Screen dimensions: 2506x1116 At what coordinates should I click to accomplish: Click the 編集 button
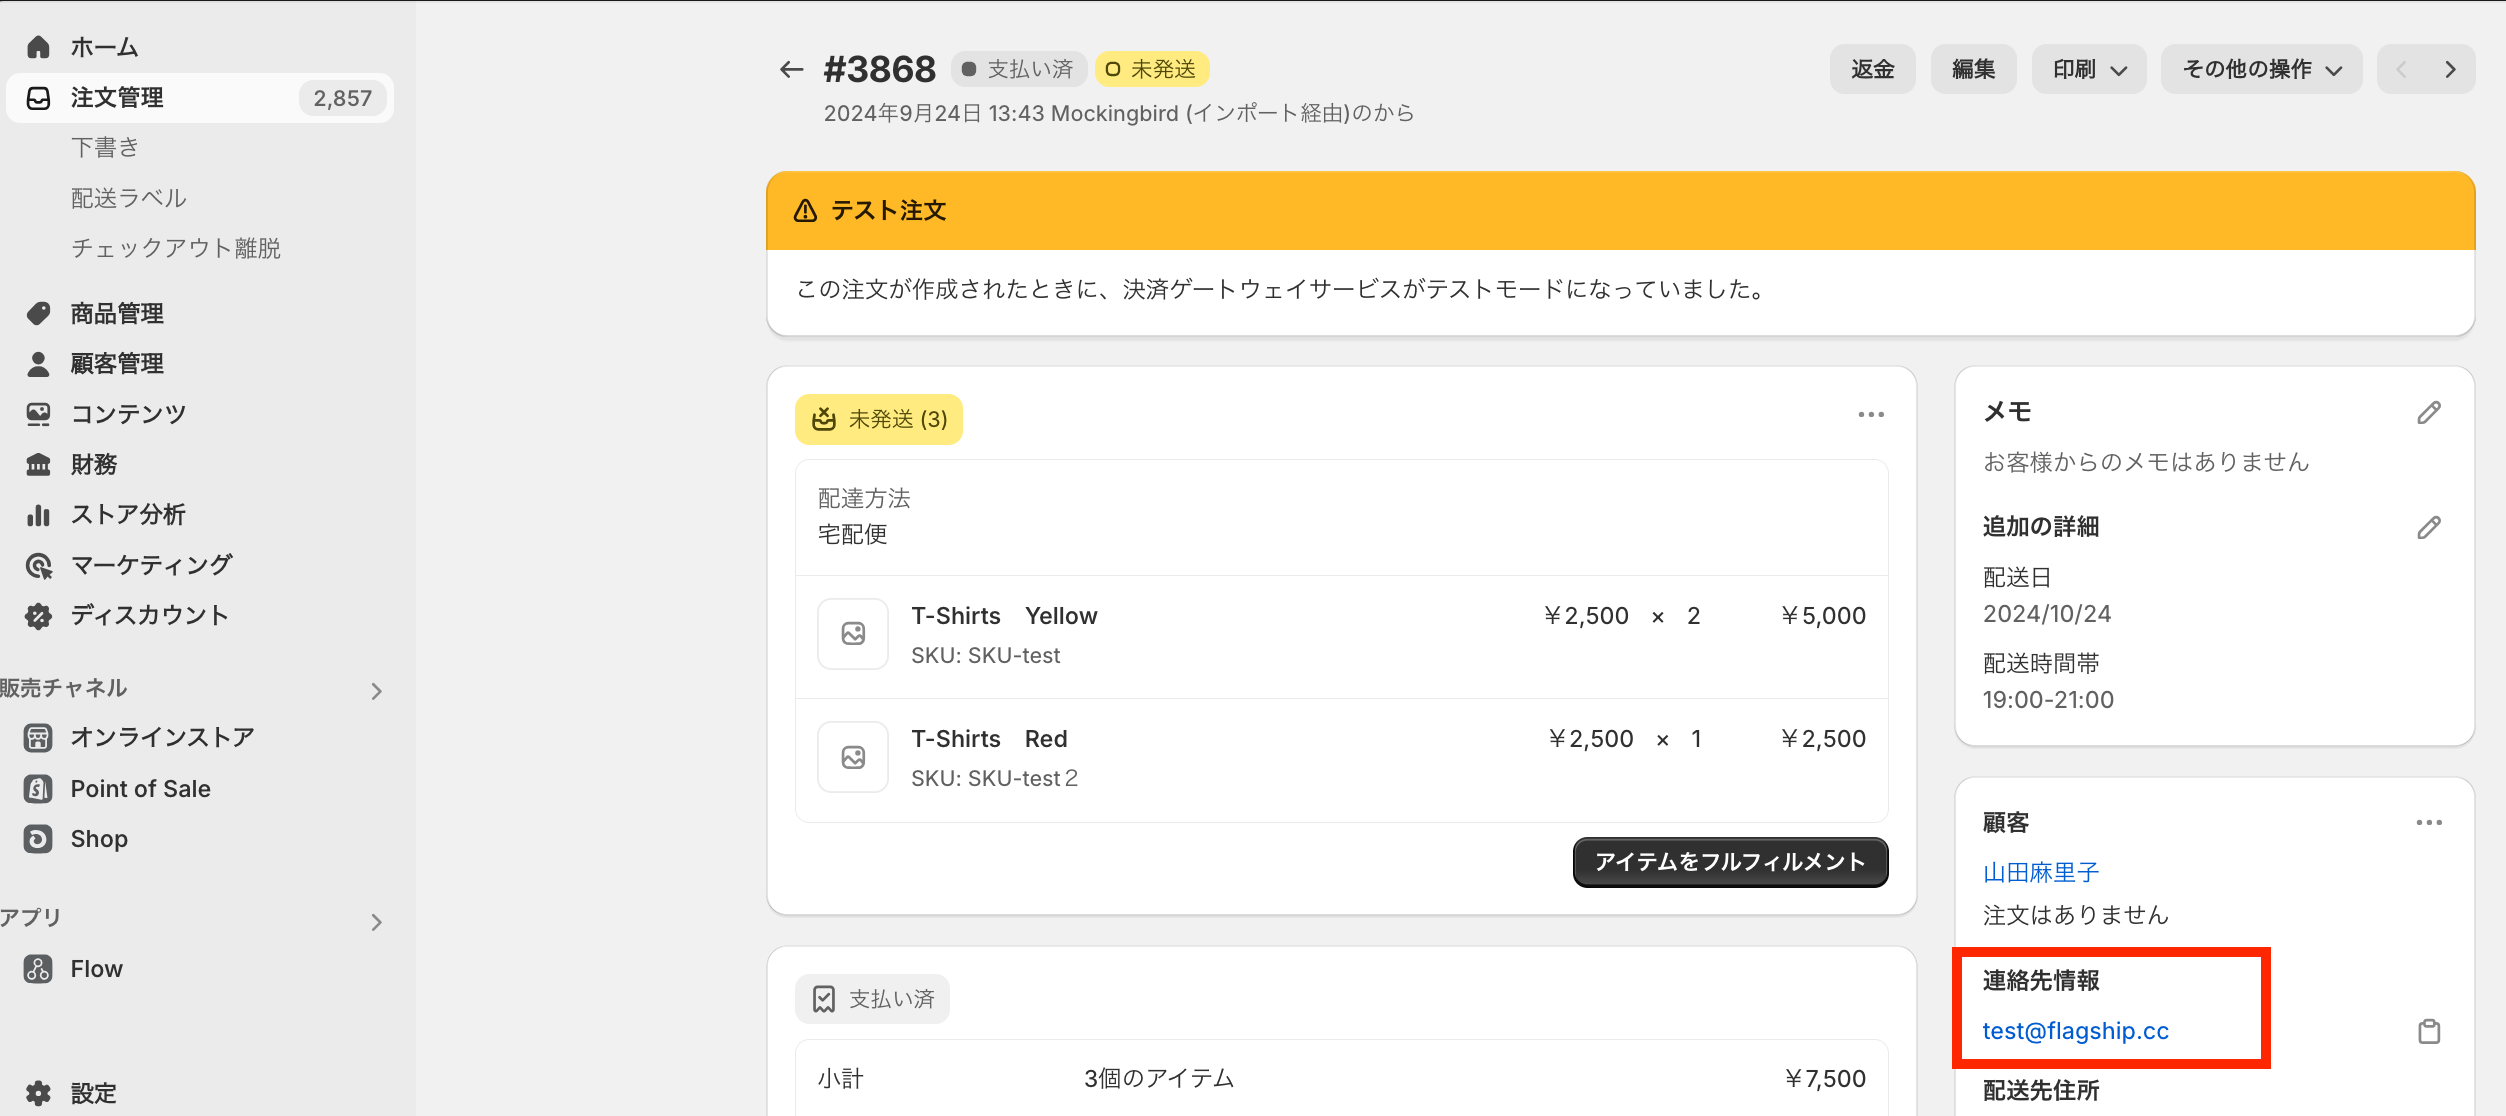click(x=1973, y=69)
